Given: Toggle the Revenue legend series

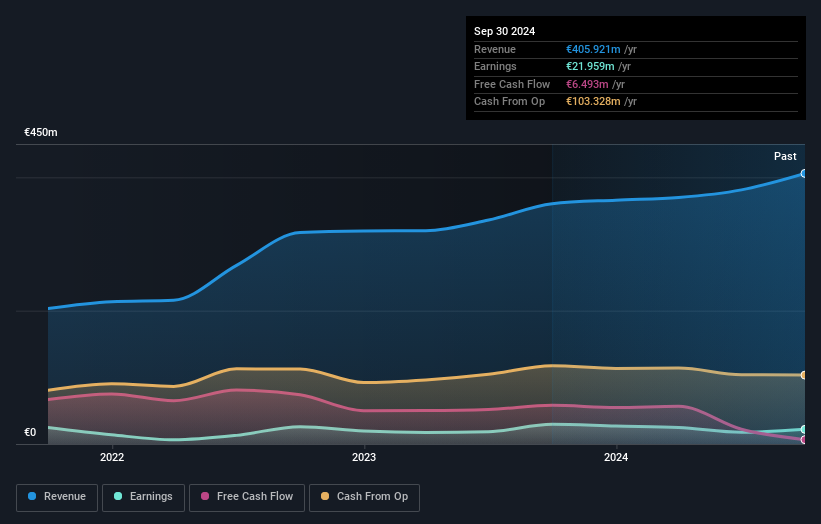Looking at the screenshot, I should pos(57,497).
